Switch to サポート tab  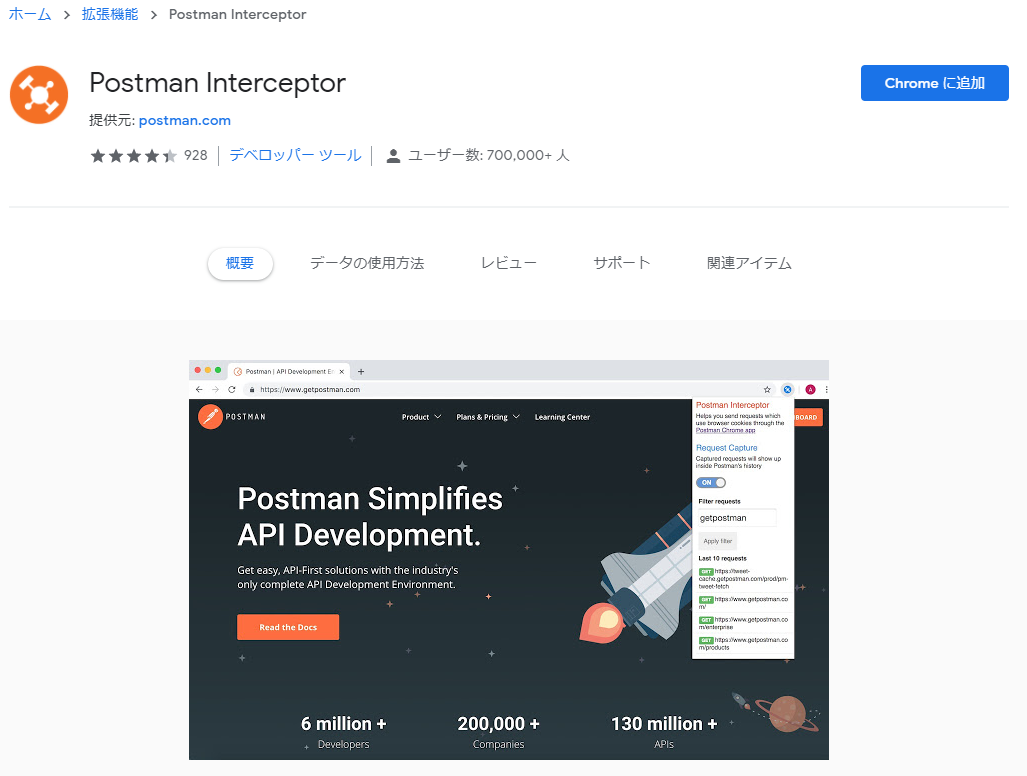pyautogui.click(x=622, y=263)
